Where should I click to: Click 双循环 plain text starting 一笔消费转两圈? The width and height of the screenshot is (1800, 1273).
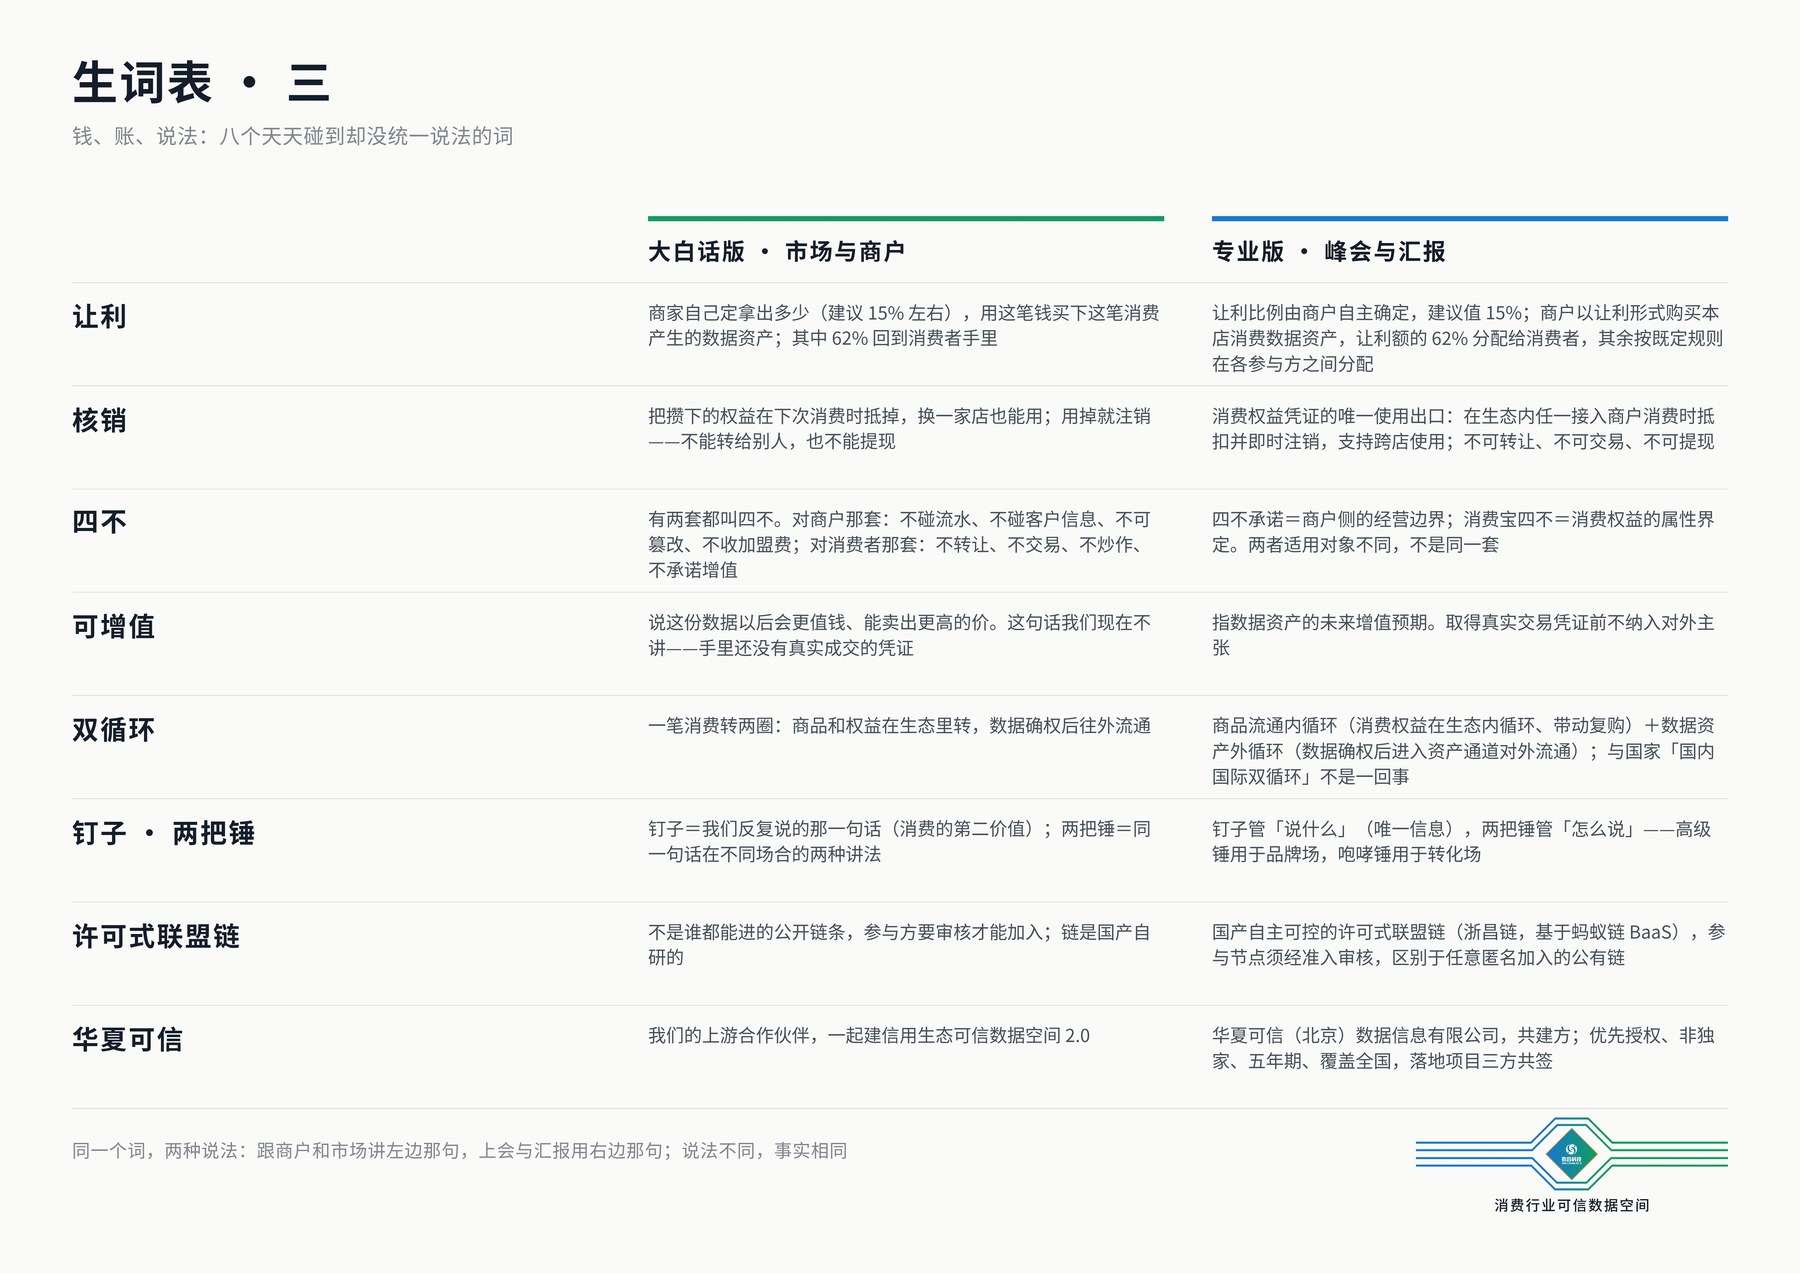899,726
